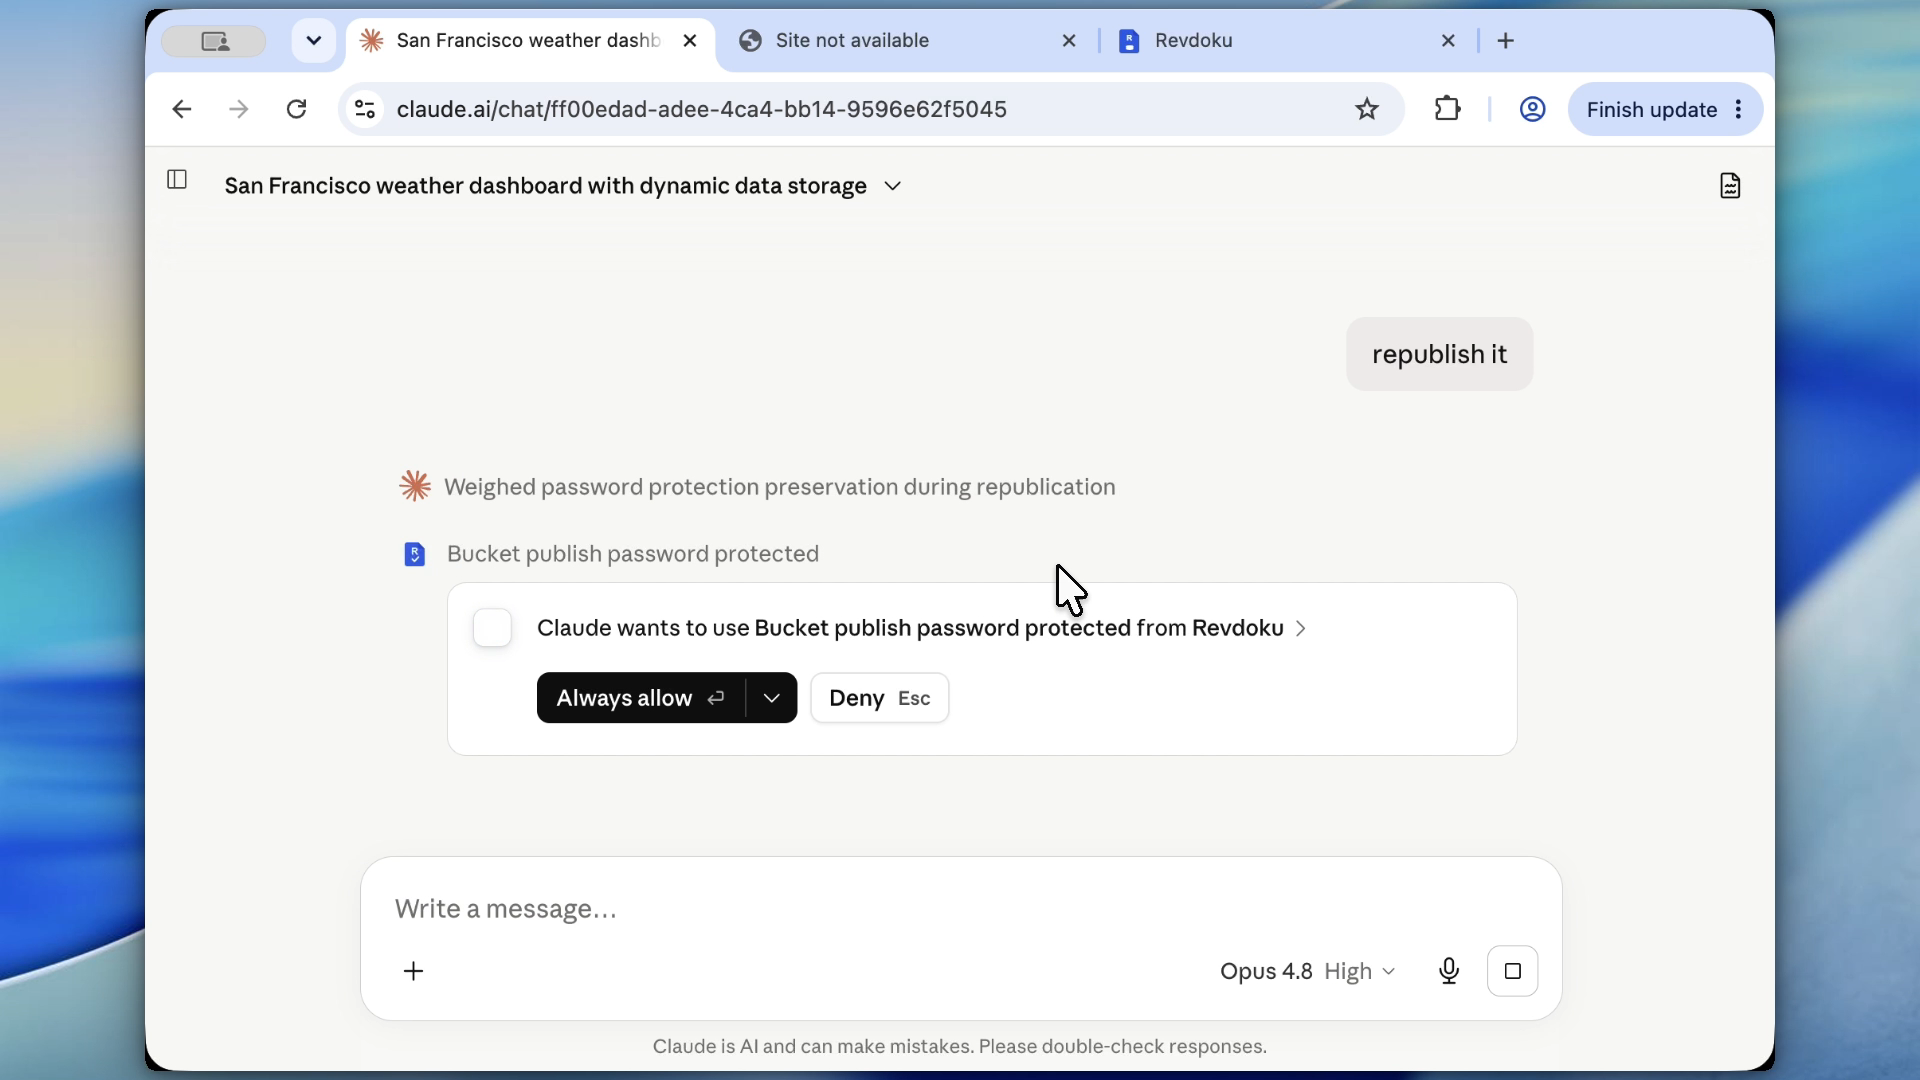Open the three-dot menu beside Finish update
Image resolution: width=1920 pixels, height=1080 pixels.
(x=1739, y=109)
